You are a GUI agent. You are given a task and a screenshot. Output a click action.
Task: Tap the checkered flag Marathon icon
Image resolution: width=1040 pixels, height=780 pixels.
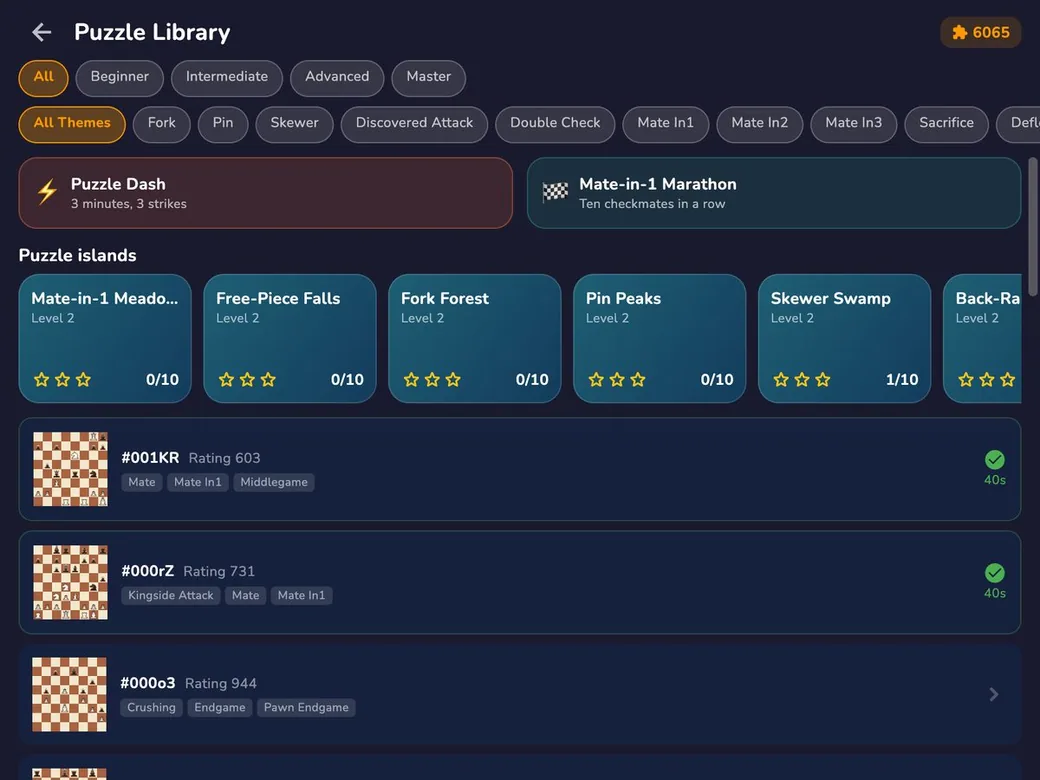point(555,192)
